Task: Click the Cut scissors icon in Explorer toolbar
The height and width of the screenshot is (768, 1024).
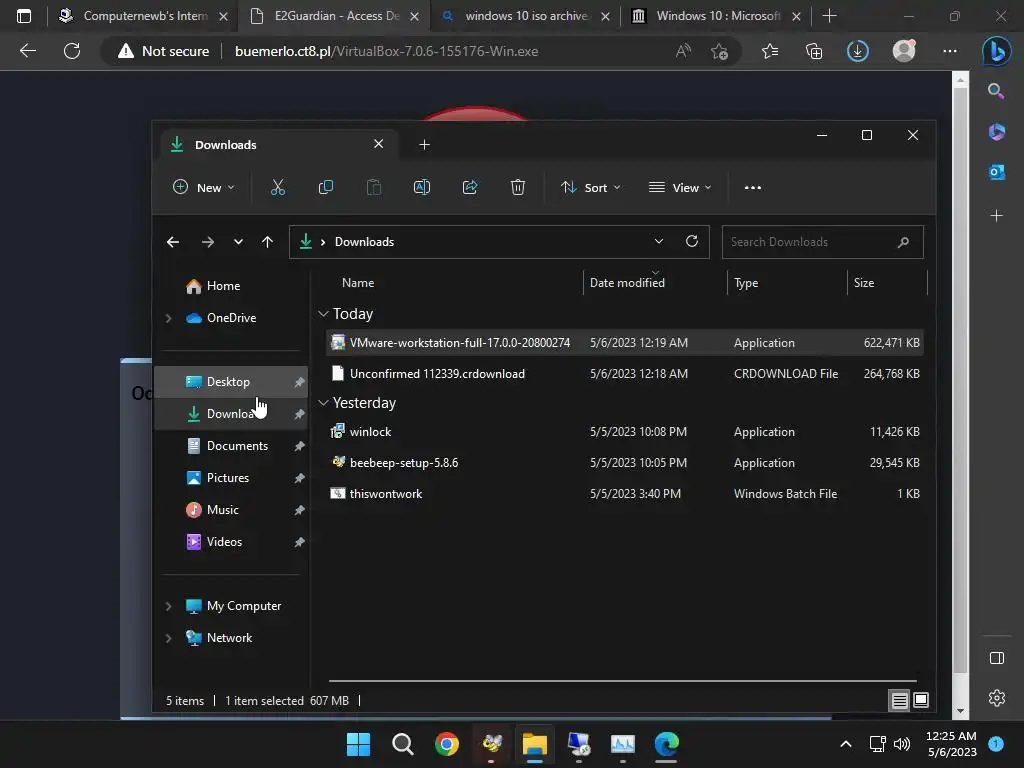Action: (278, 187)
